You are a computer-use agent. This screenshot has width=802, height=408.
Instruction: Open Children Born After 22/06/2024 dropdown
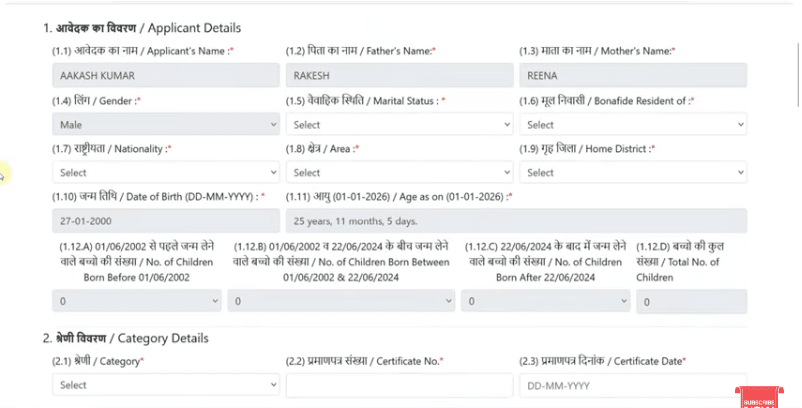pyautogui.click(x=545, y=300)
